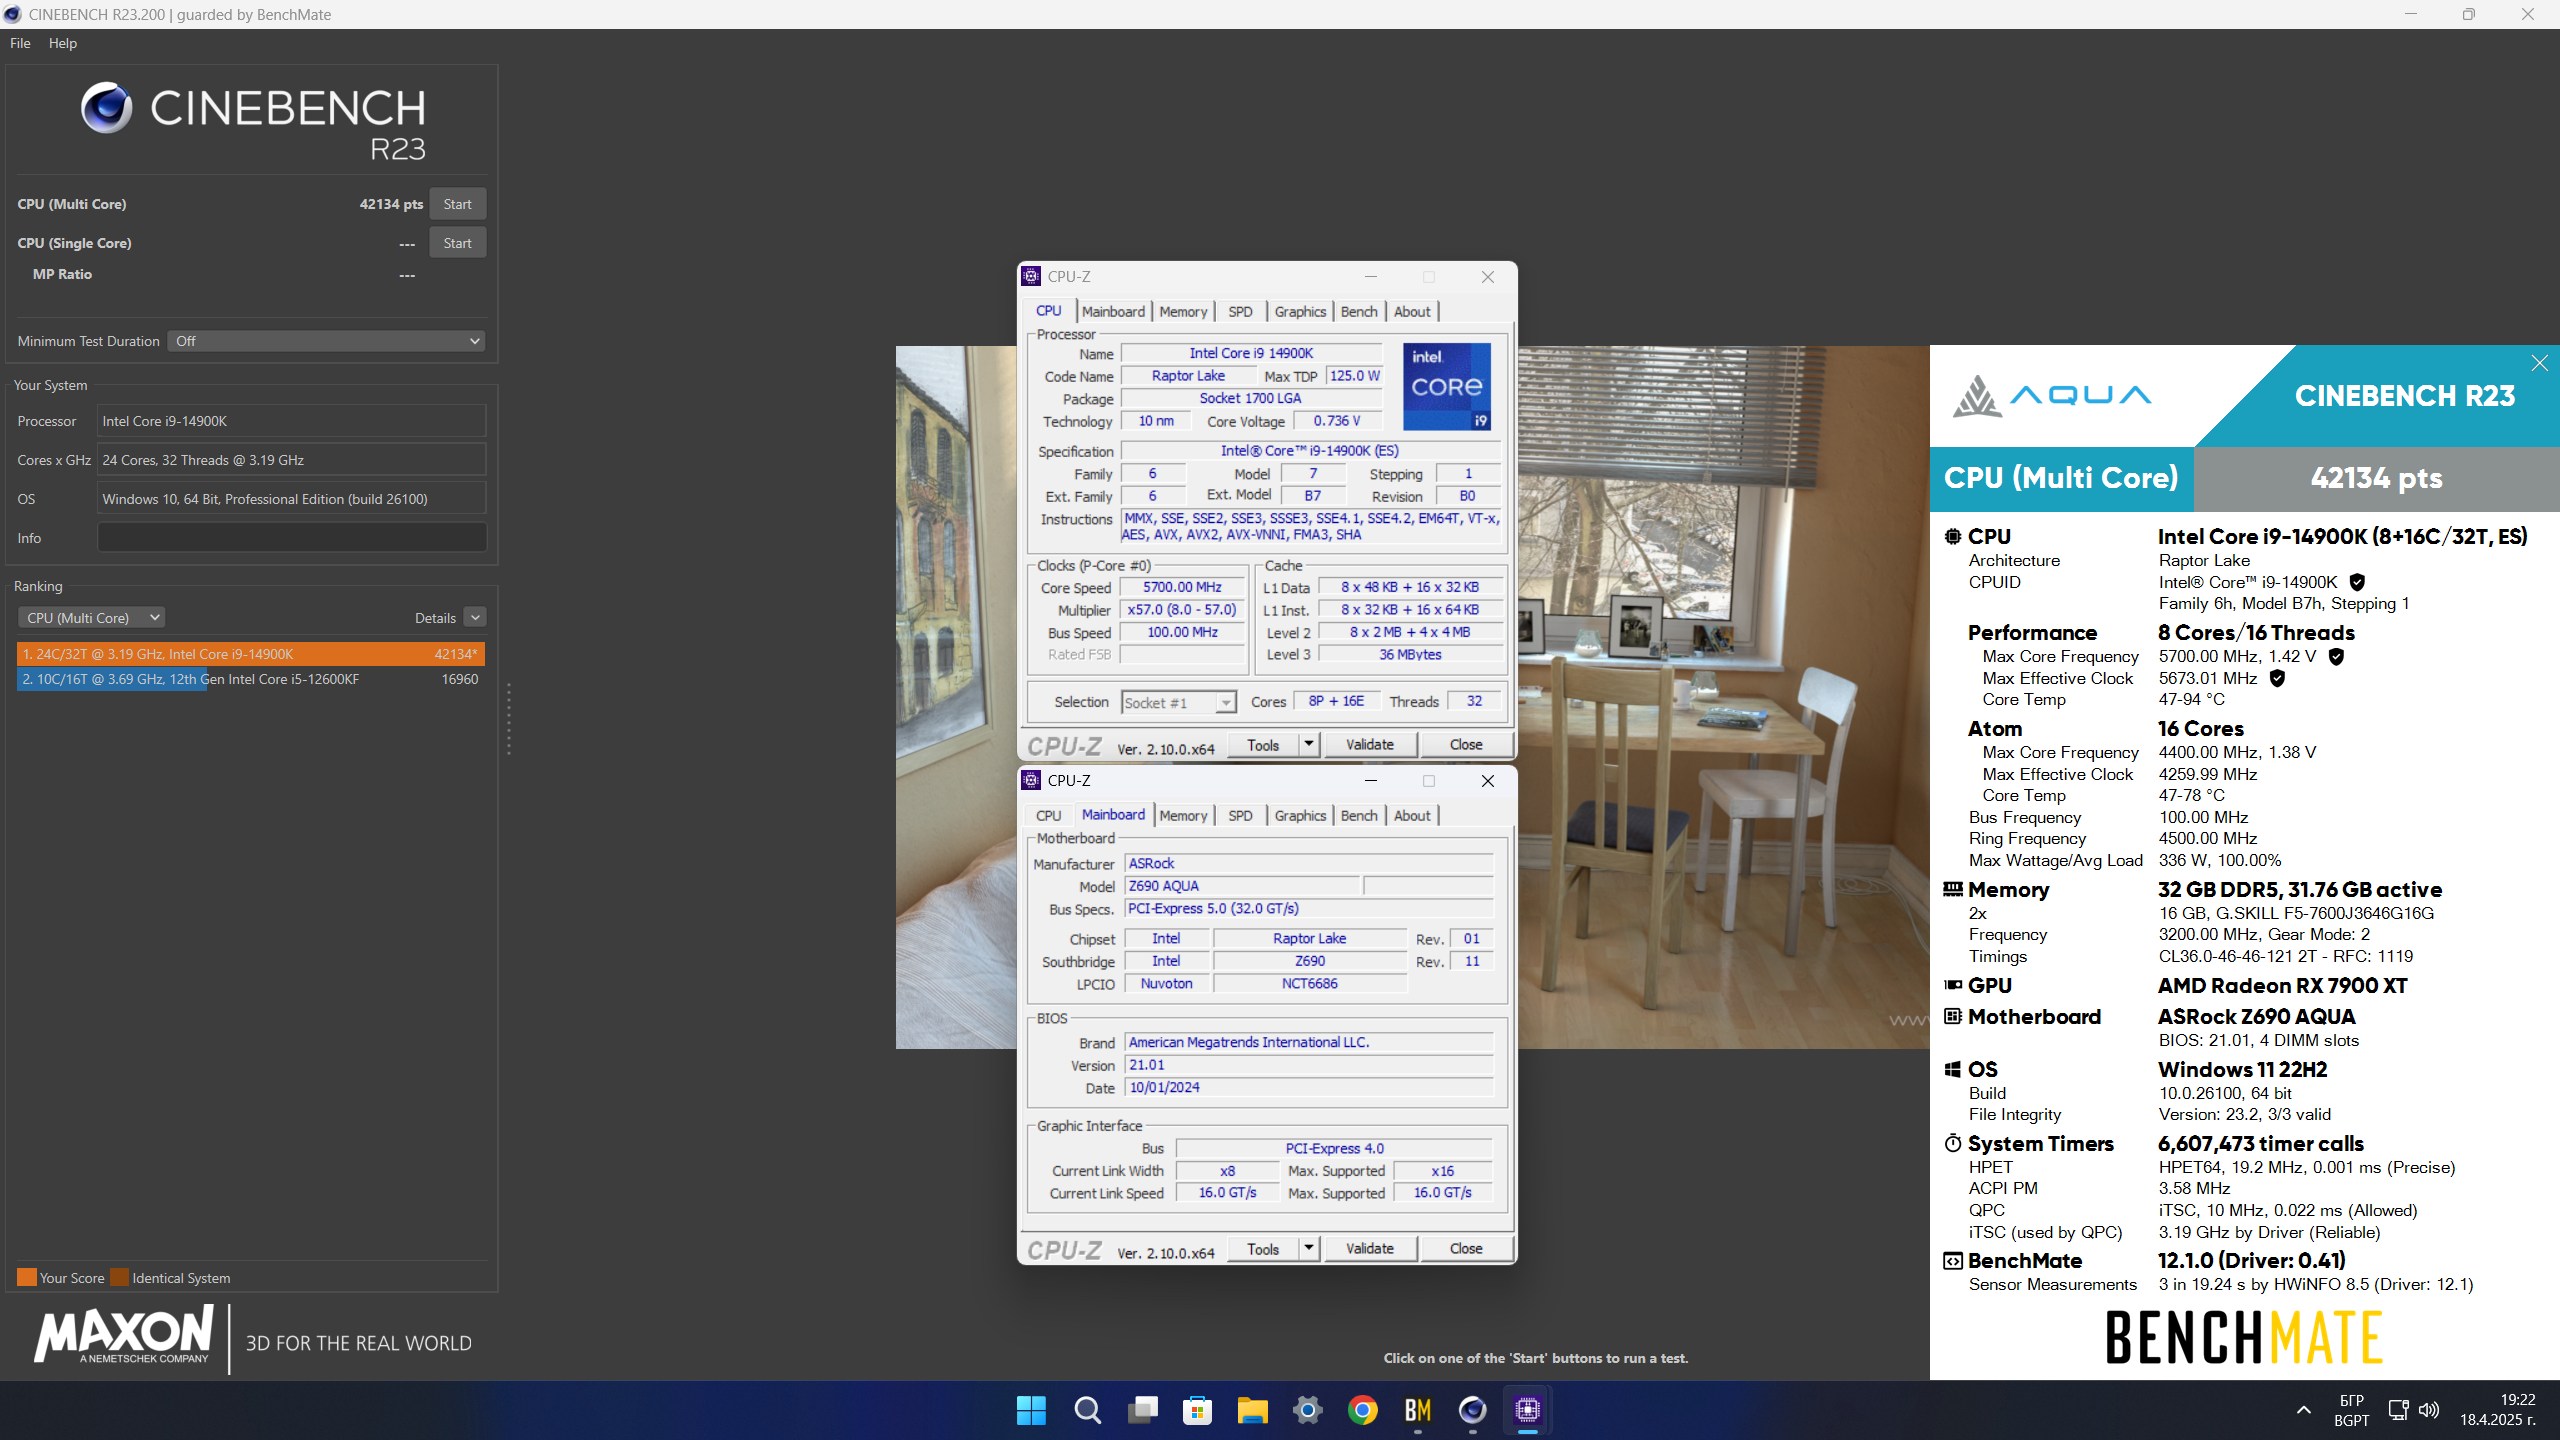Start the CPU Multi Core test

coord(458,204)
